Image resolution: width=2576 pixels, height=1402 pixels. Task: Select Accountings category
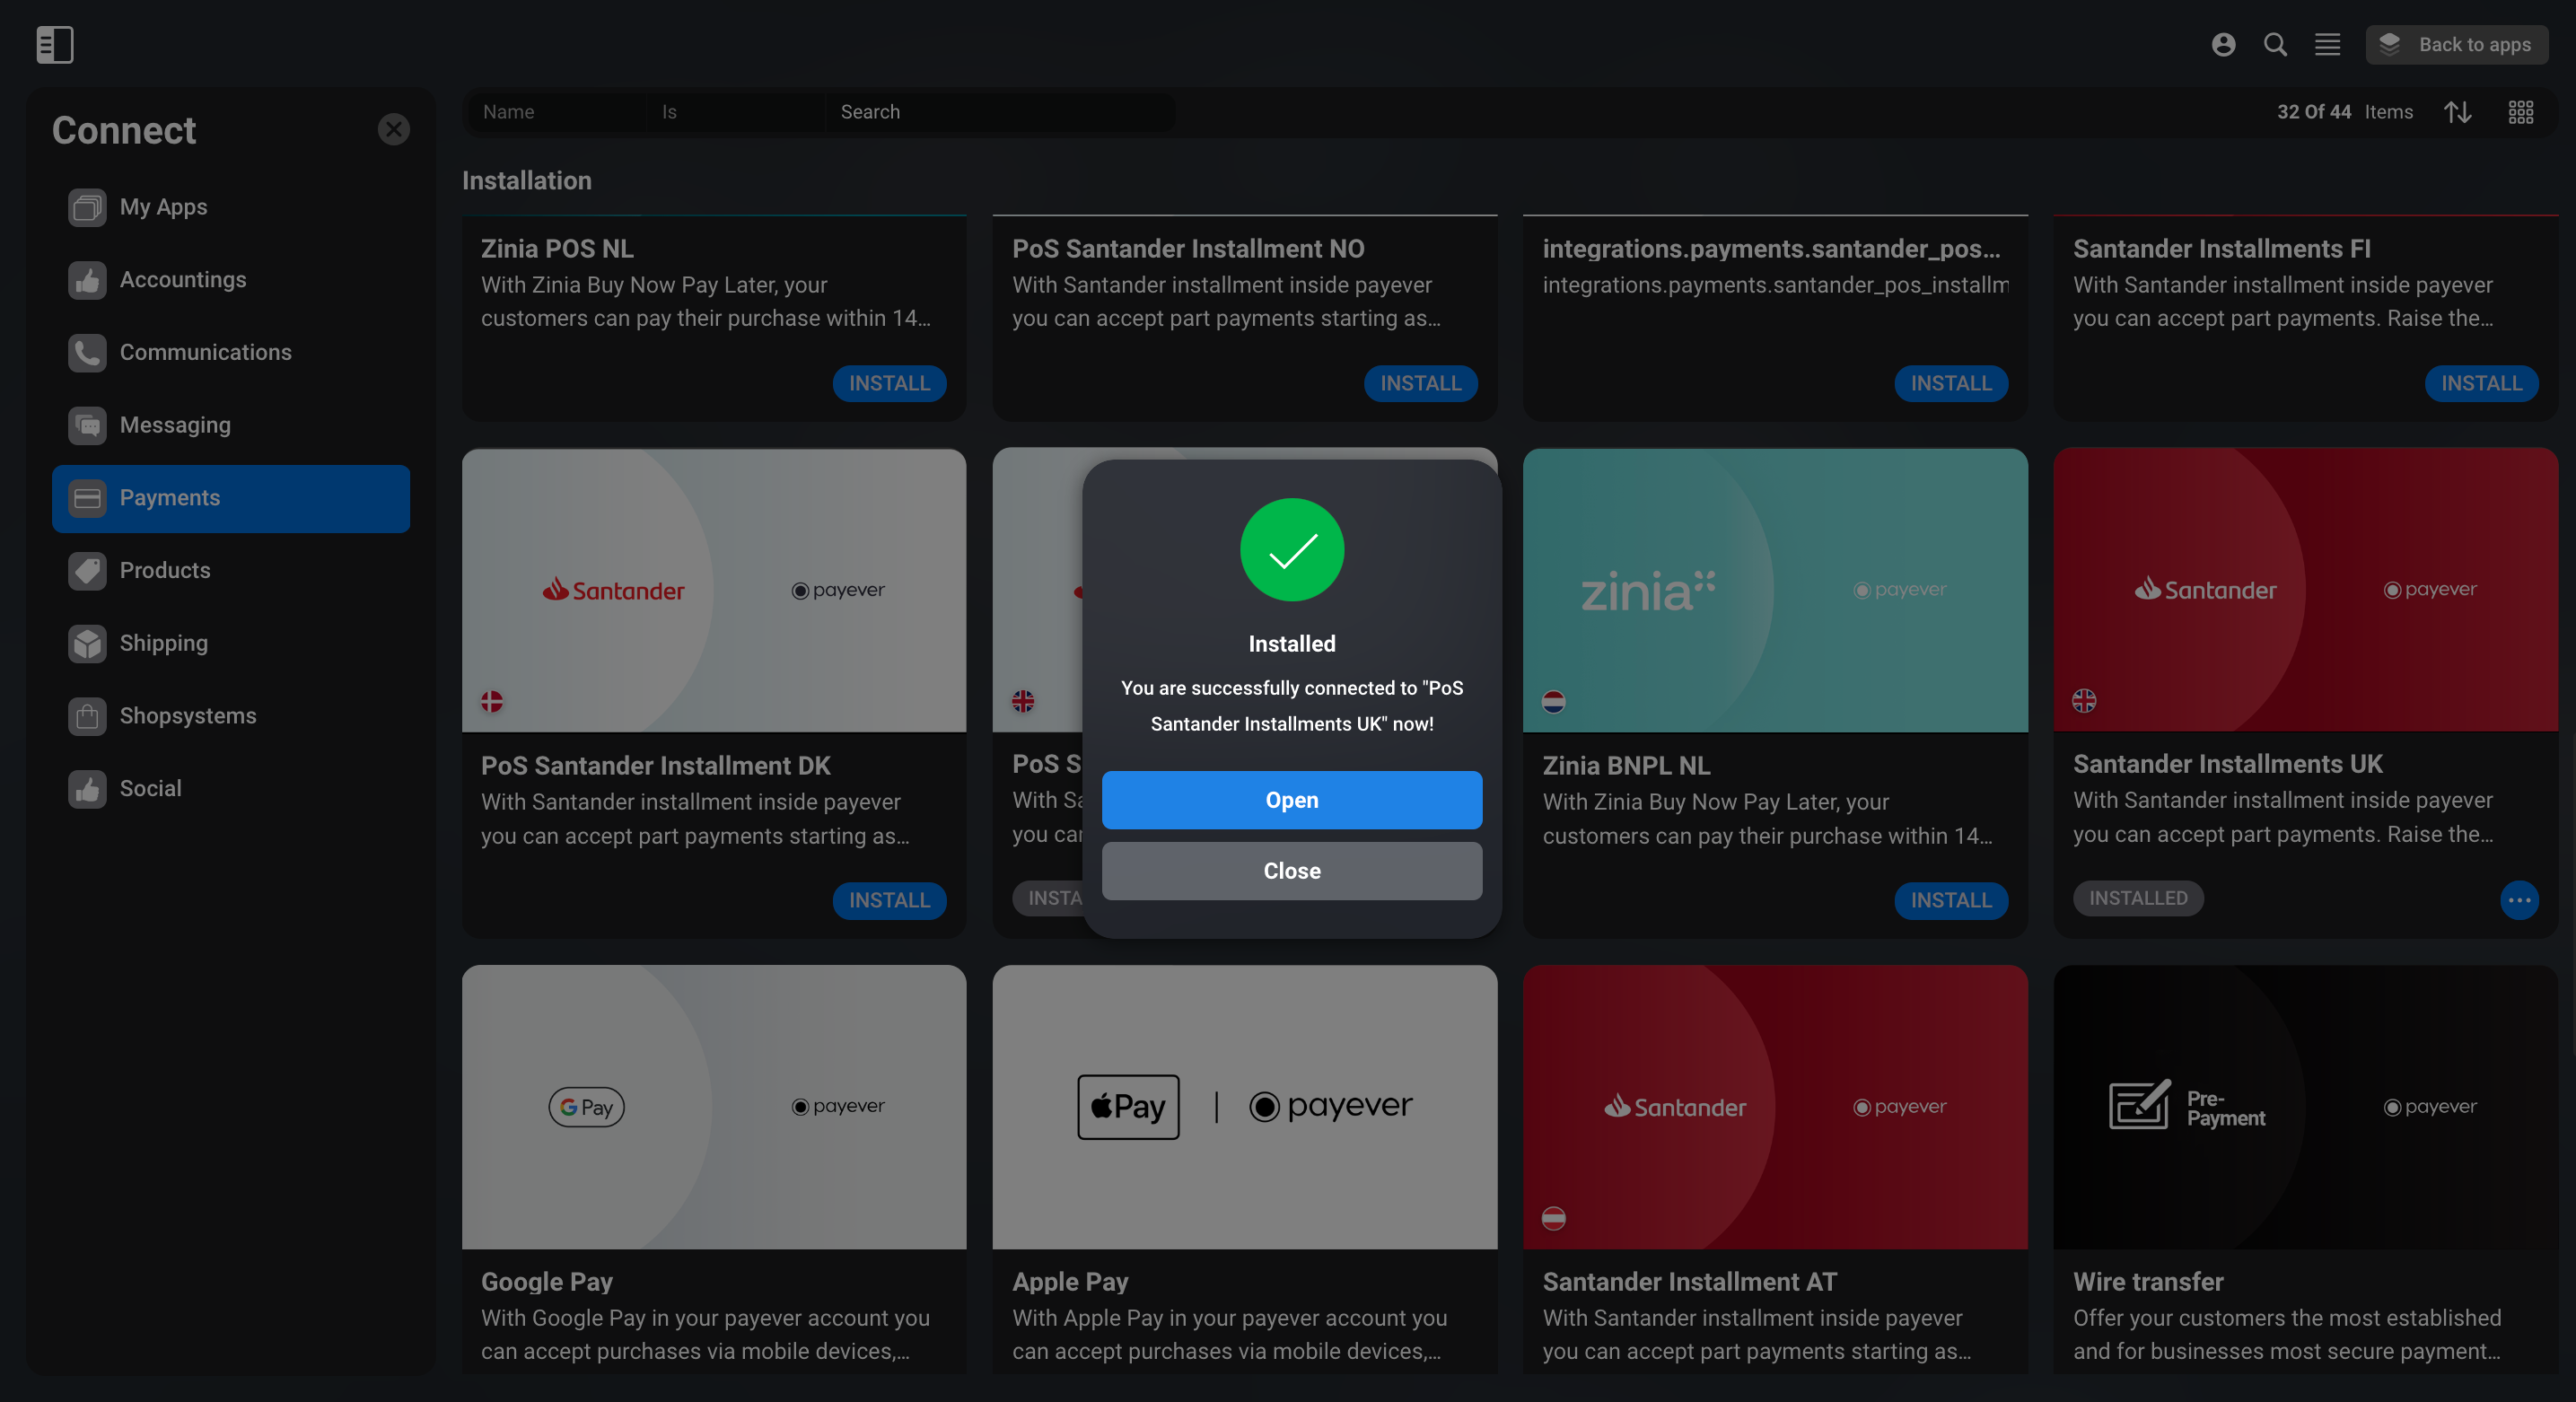tap(231, 280)
